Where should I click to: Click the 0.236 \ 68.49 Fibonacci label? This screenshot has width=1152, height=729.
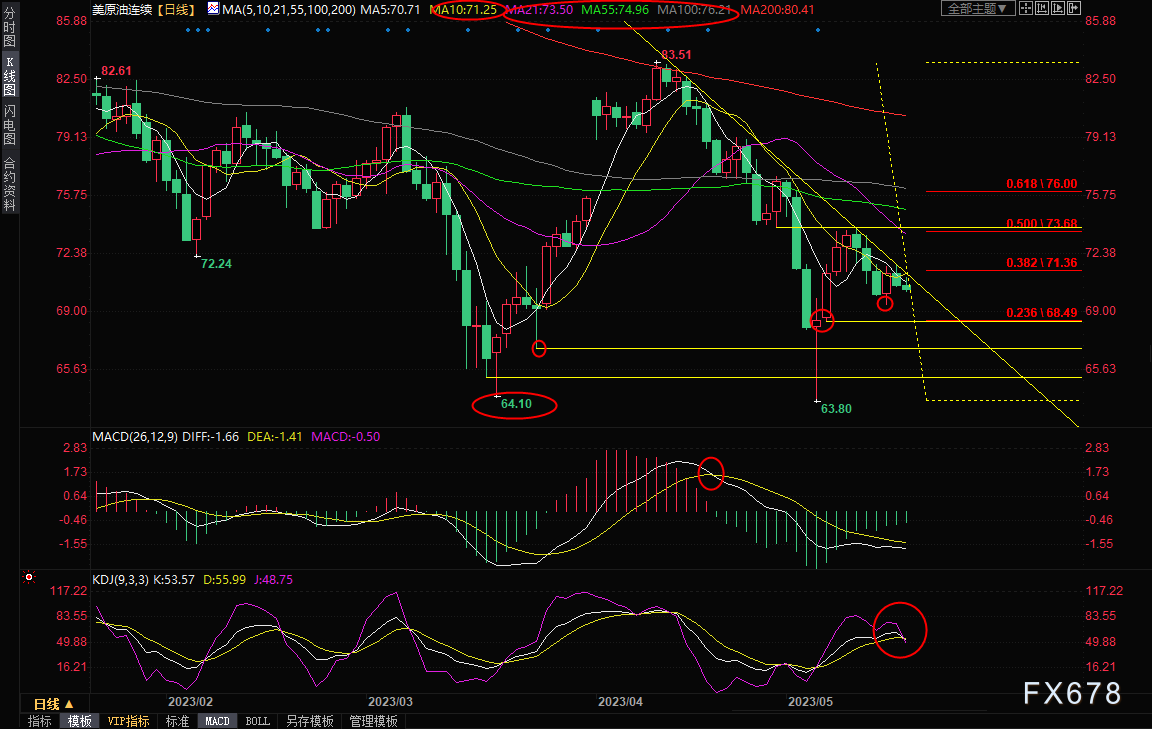(1042, 313)
